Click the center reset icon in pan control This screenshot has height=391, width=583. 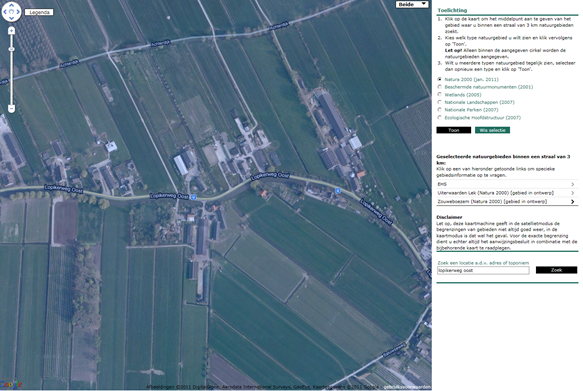[x=11, y=12]
